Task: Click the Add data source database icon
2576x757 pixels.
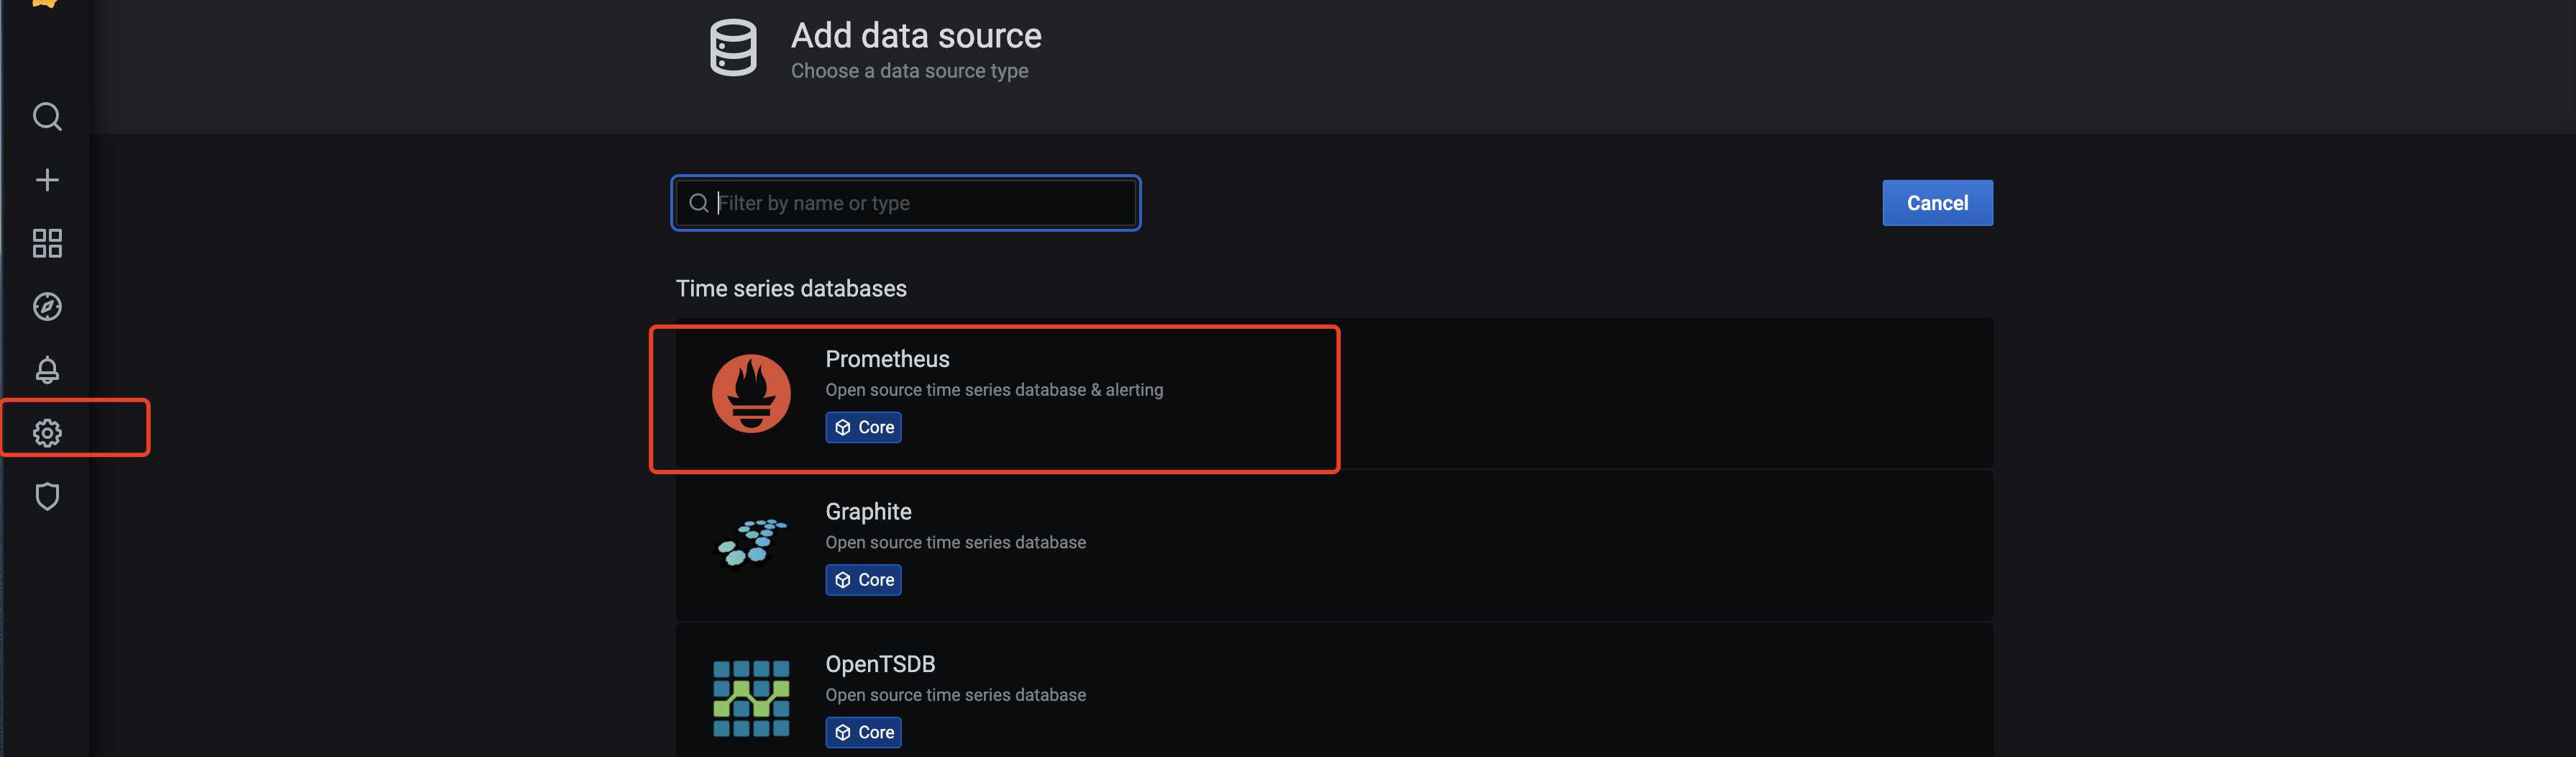Action: (x=733, y=47)
